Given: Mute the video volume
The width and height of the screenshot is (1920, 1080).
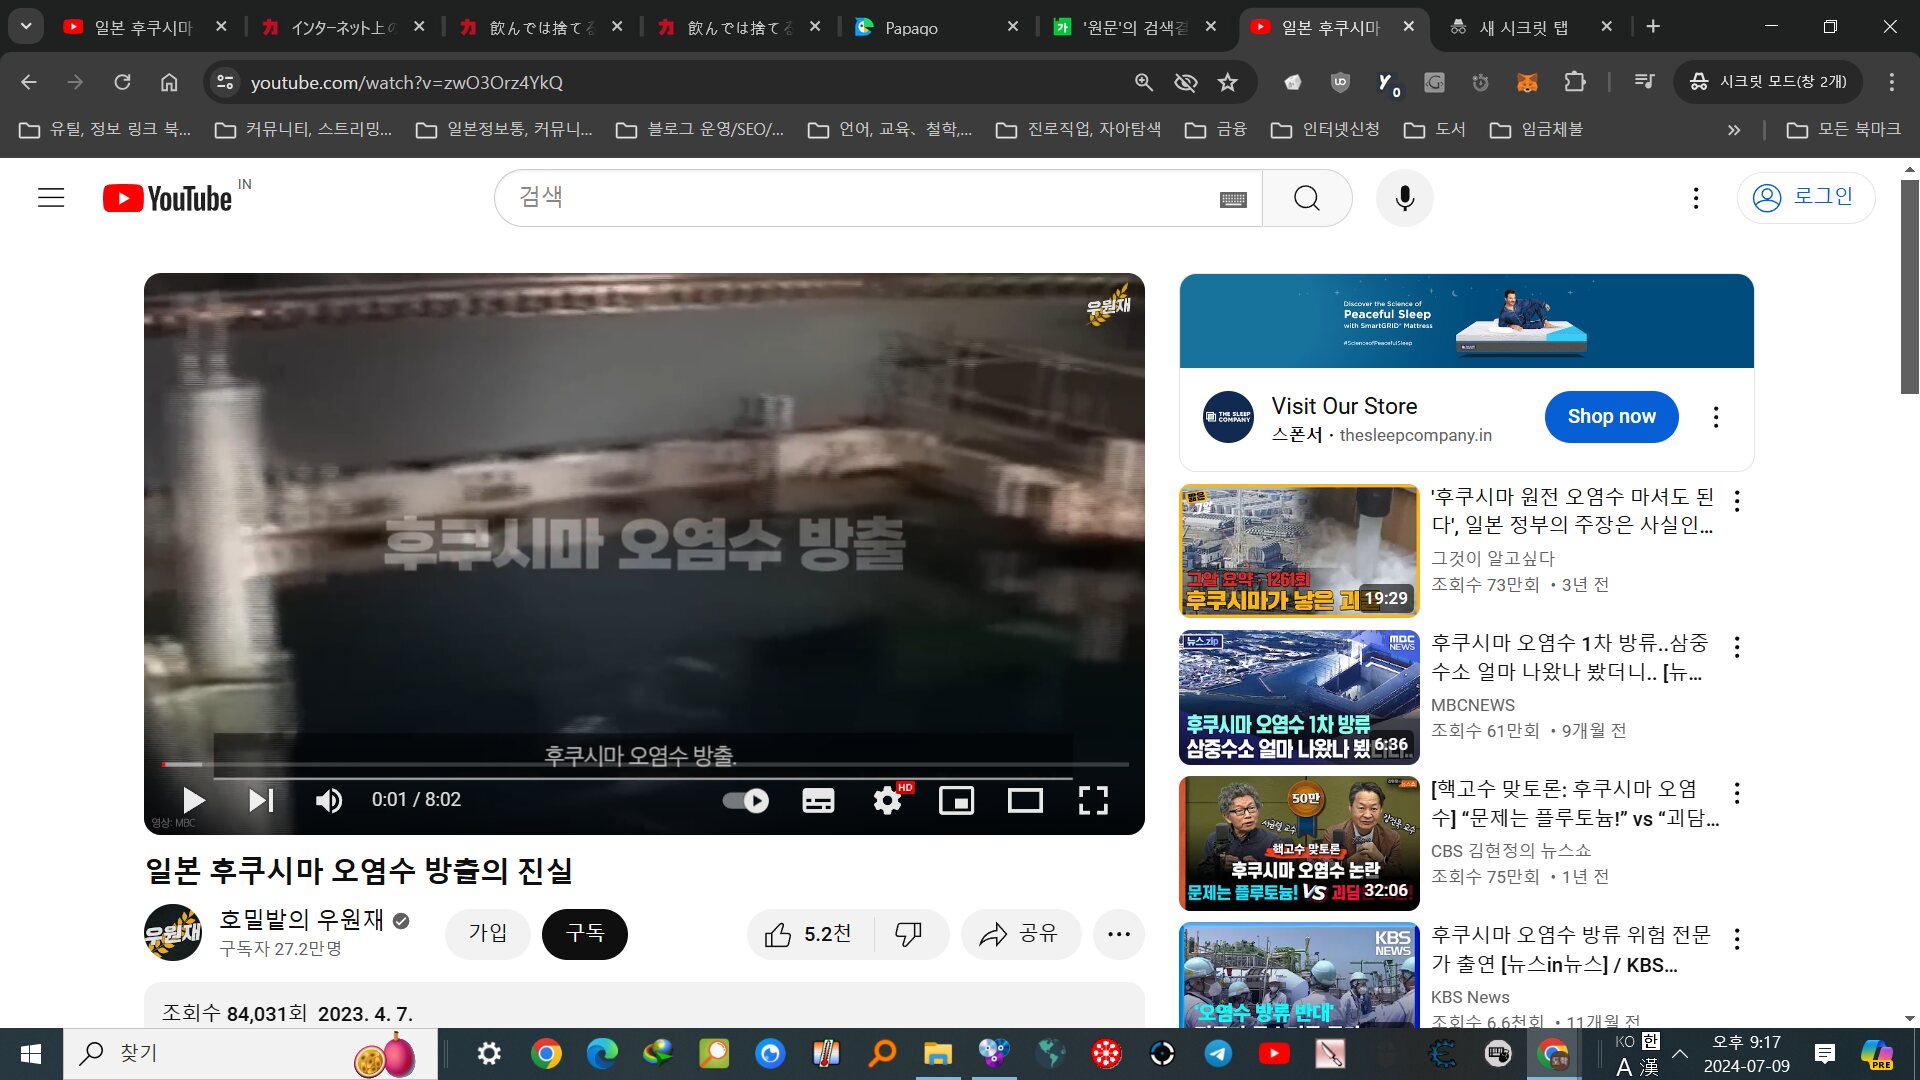Looking at the screenshot, I should pos(329,800).
